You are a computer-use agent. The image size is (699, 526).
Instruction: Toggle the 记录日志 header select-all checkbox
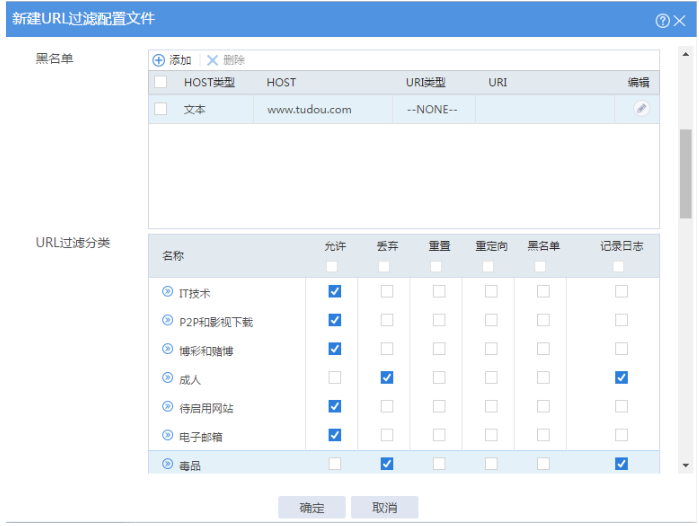pos(618,267)
